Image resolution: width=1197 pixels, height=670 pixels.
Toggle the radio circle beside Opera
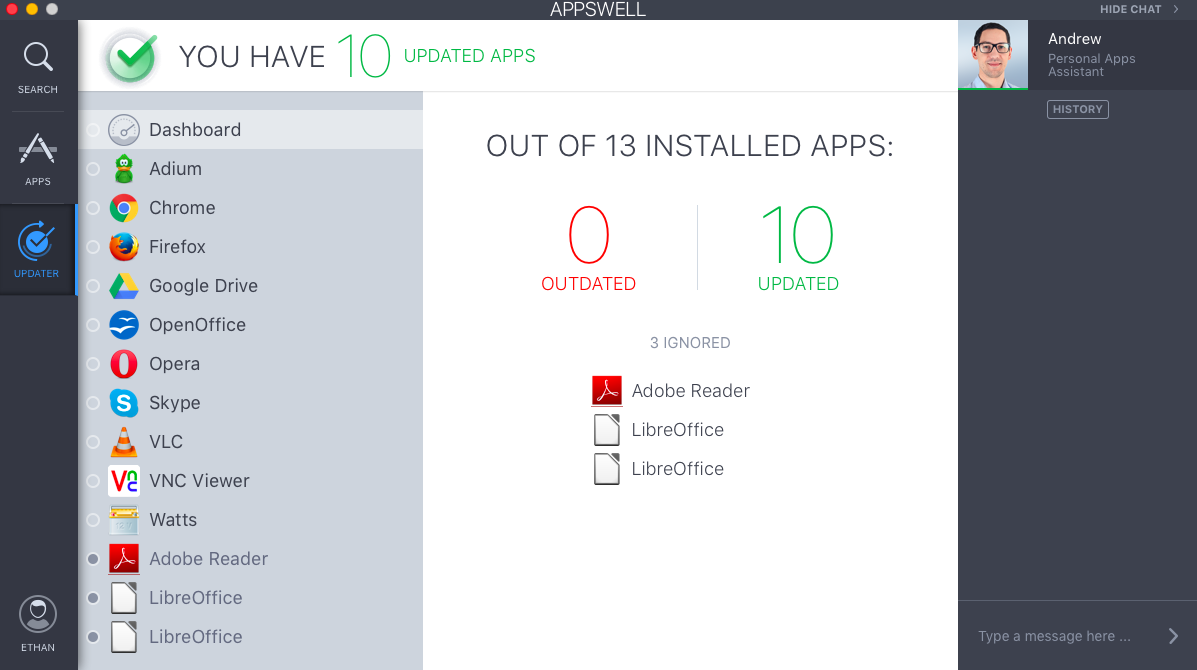[93, 364]
